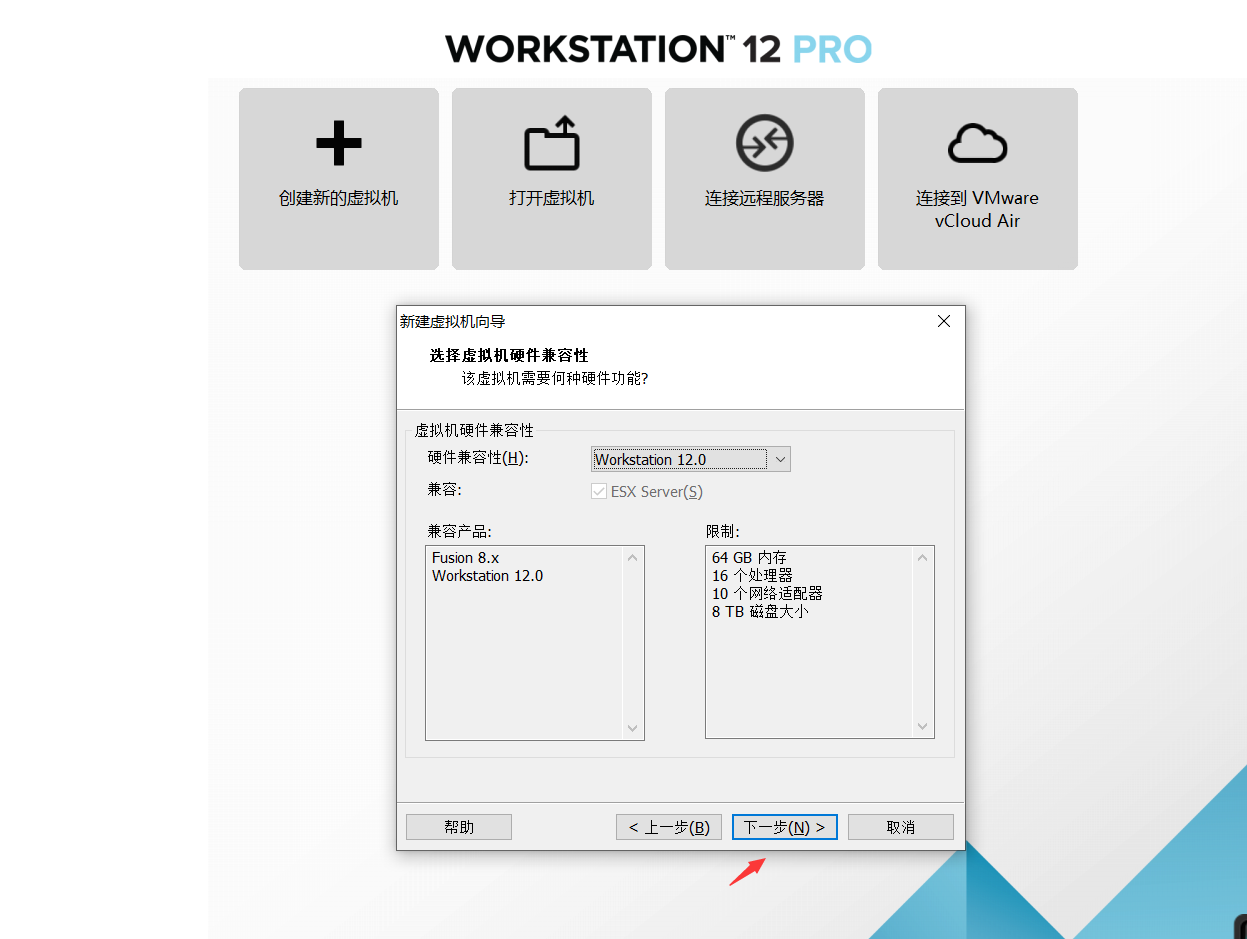The width and height of the screenshot is (1247, 939).
Task: Go back with 上一步(B) button
Action: click(669, 827)
